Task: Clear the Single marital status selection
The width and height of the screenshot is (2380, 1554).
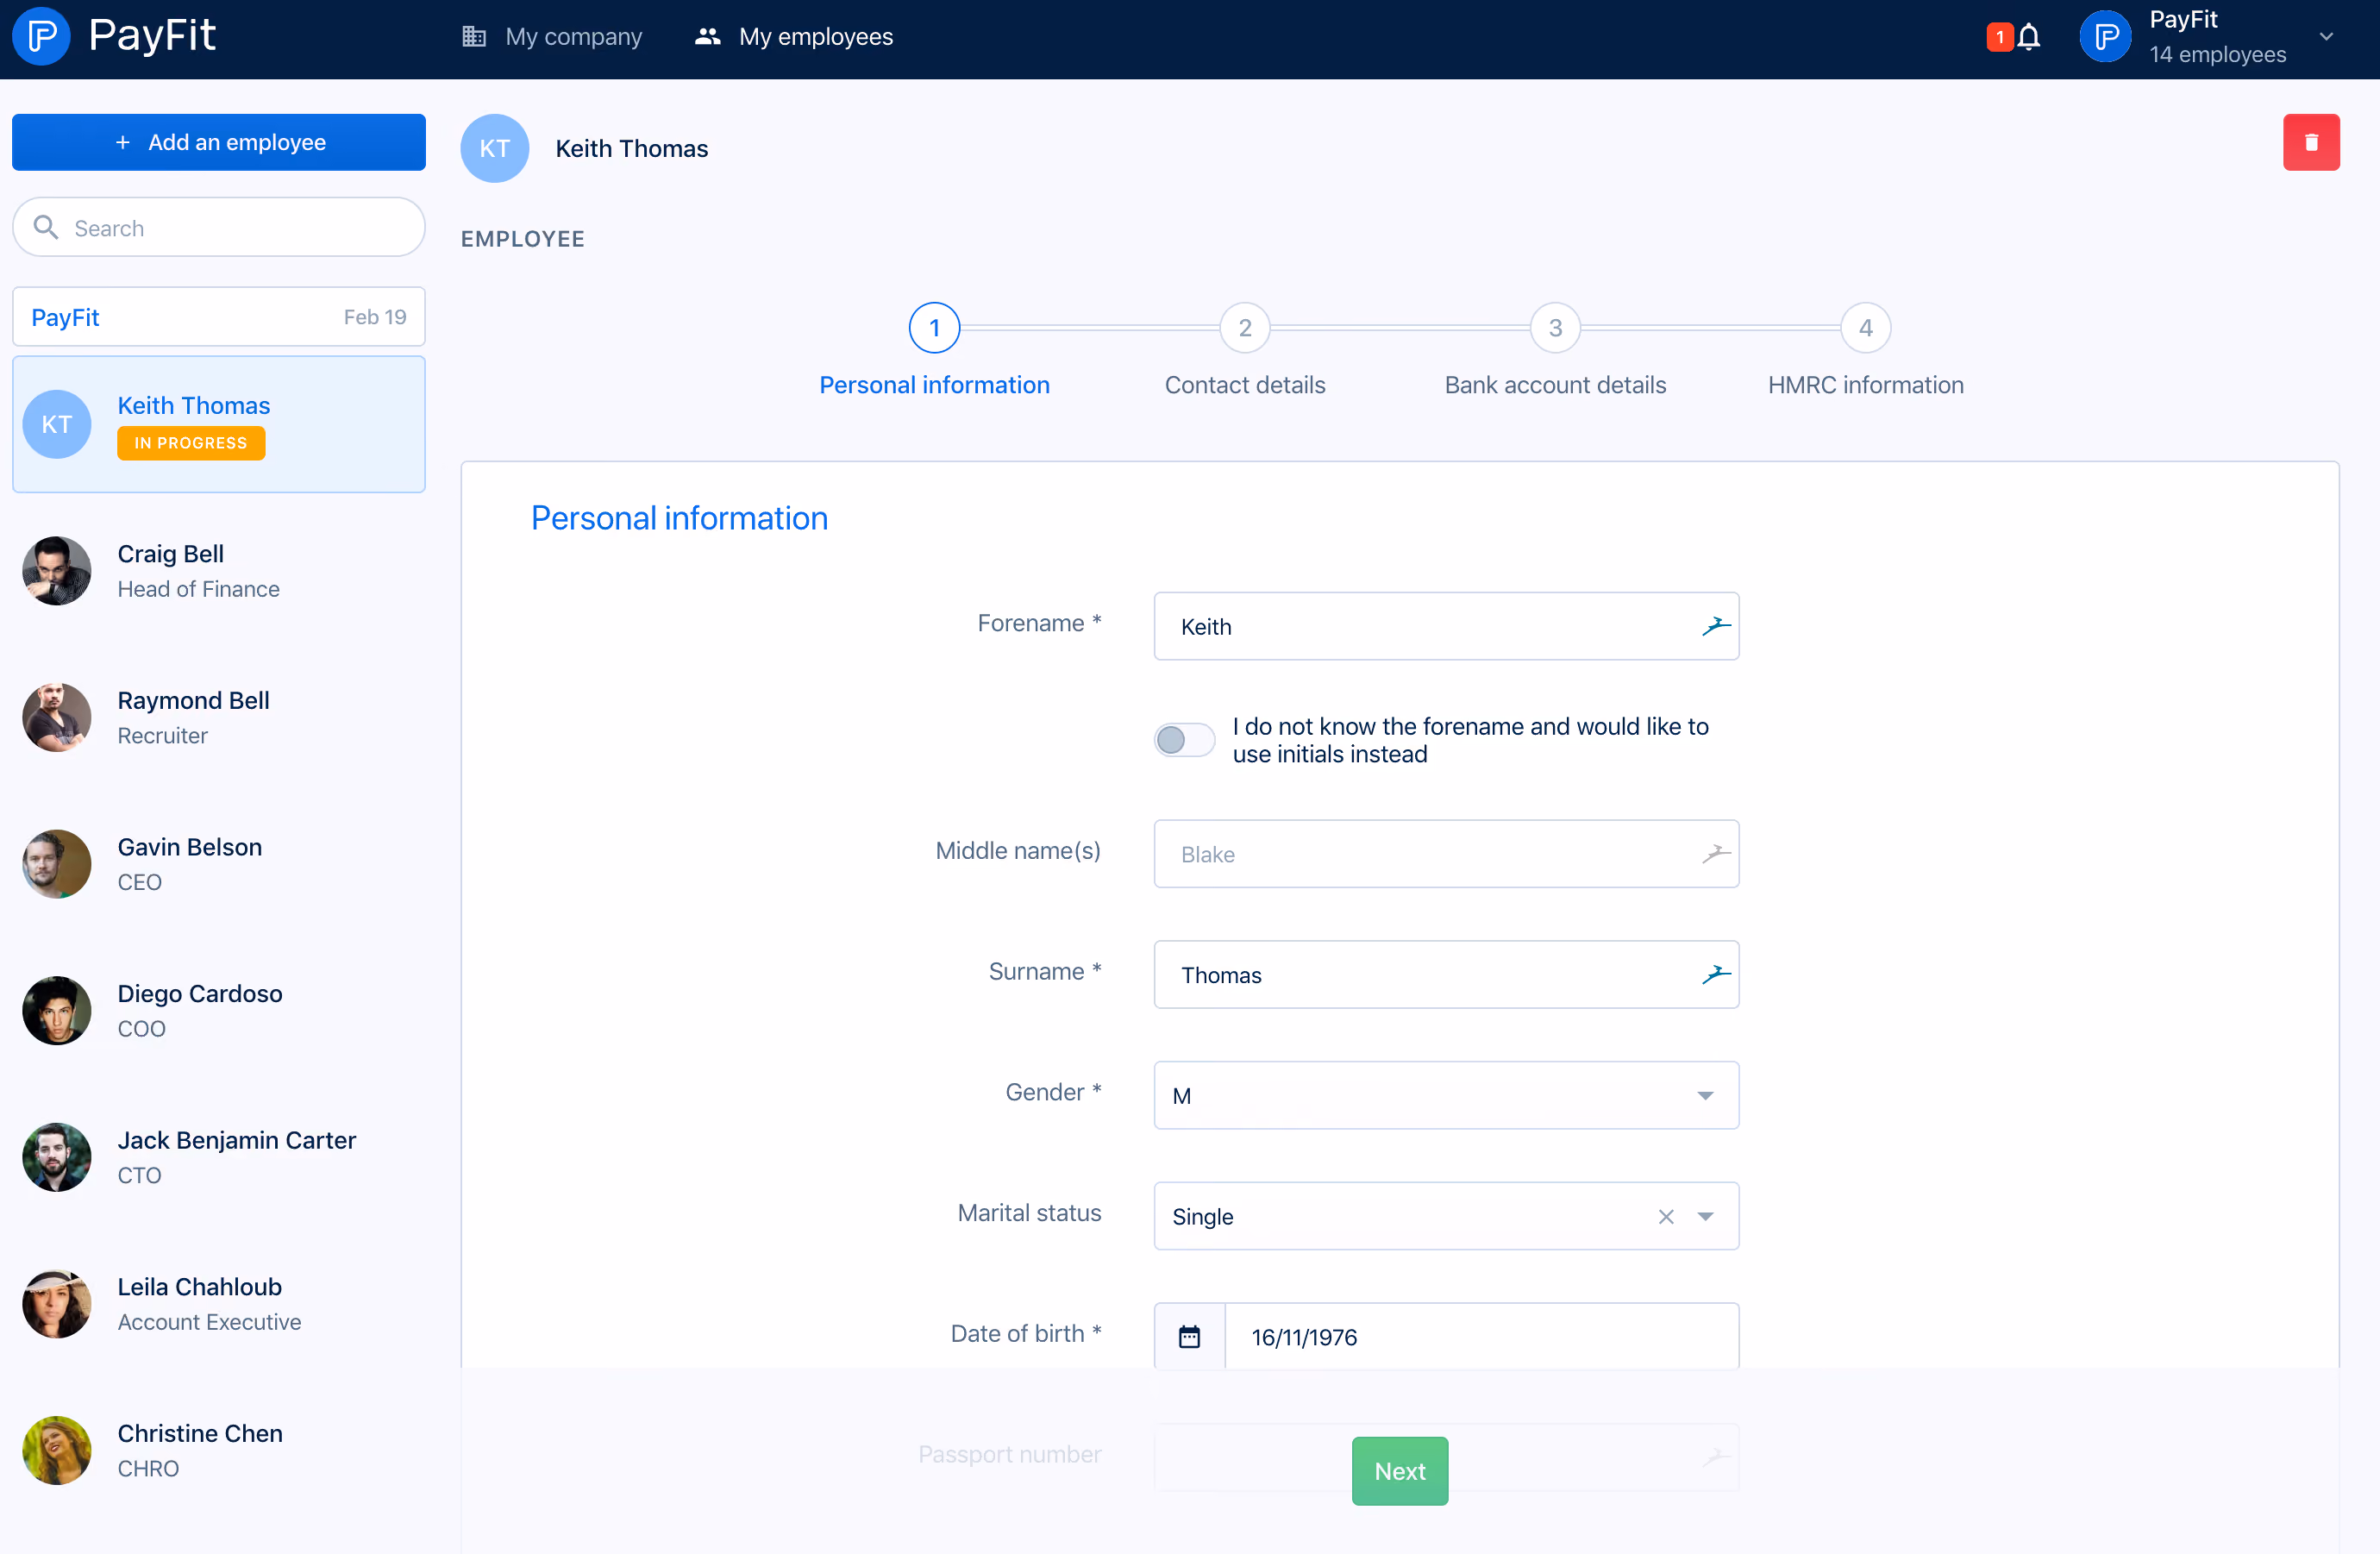Action: pos(1666,1217)
